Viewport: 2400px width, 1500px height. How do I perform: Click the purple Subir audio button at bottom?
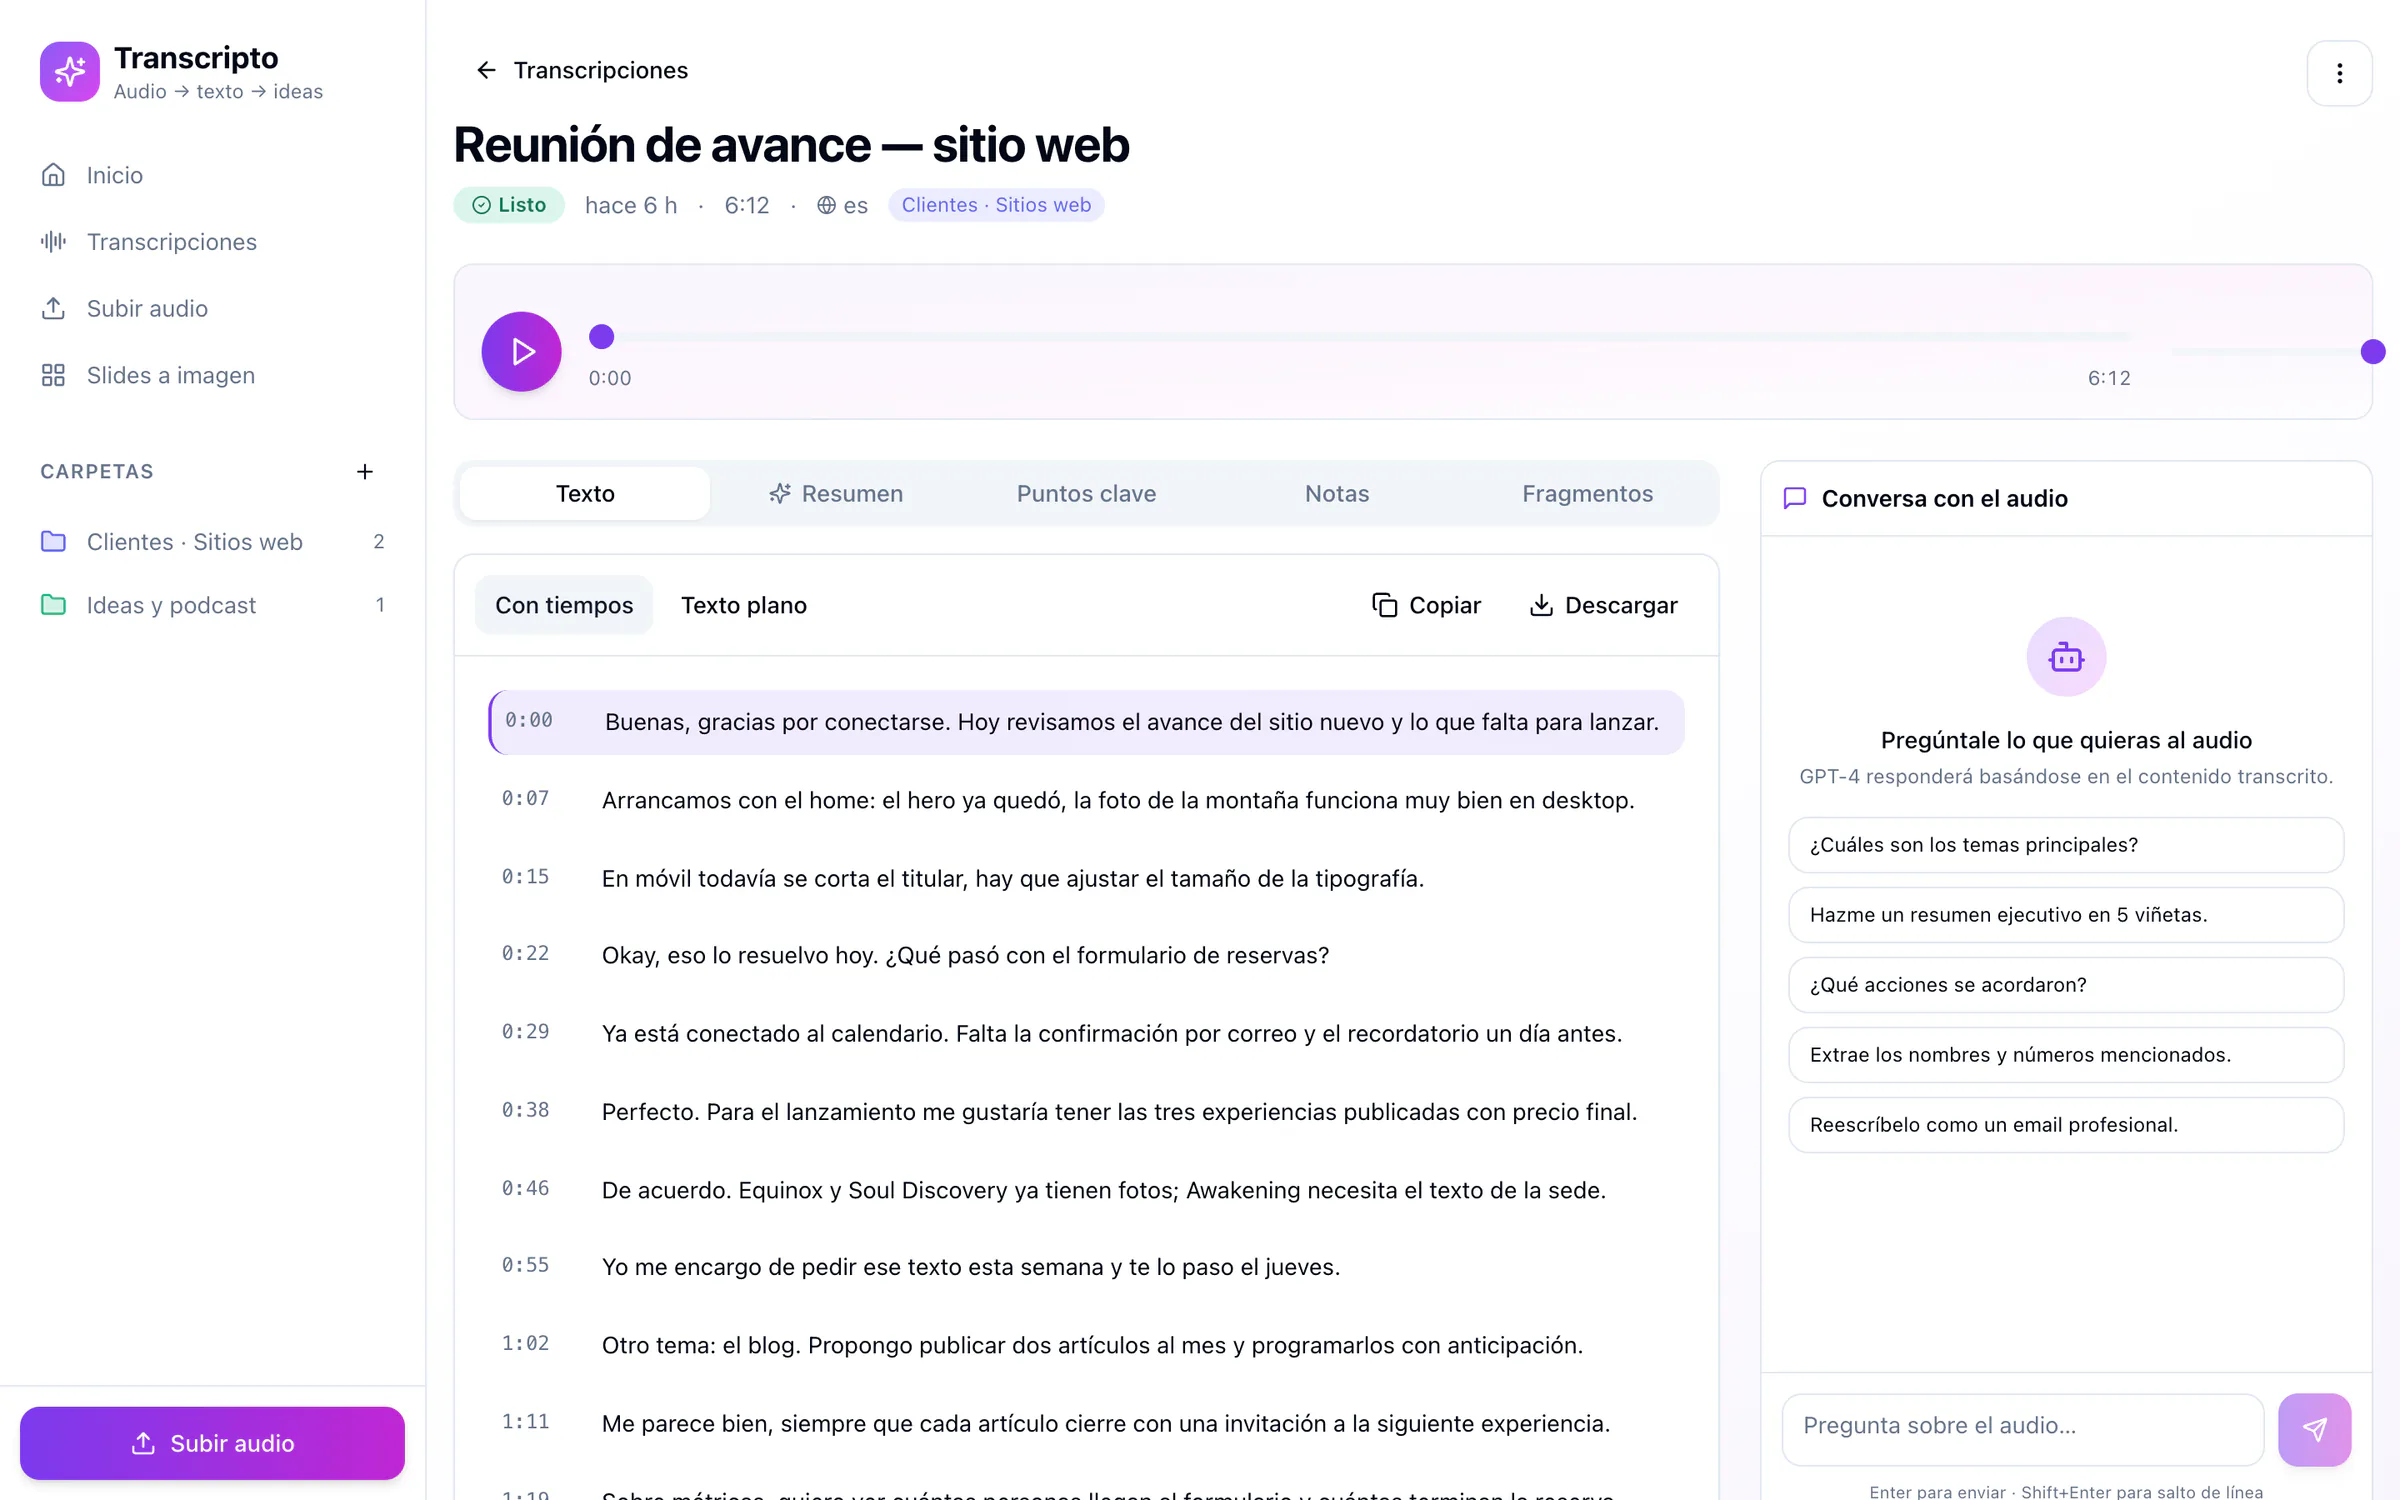(212, 1443)
